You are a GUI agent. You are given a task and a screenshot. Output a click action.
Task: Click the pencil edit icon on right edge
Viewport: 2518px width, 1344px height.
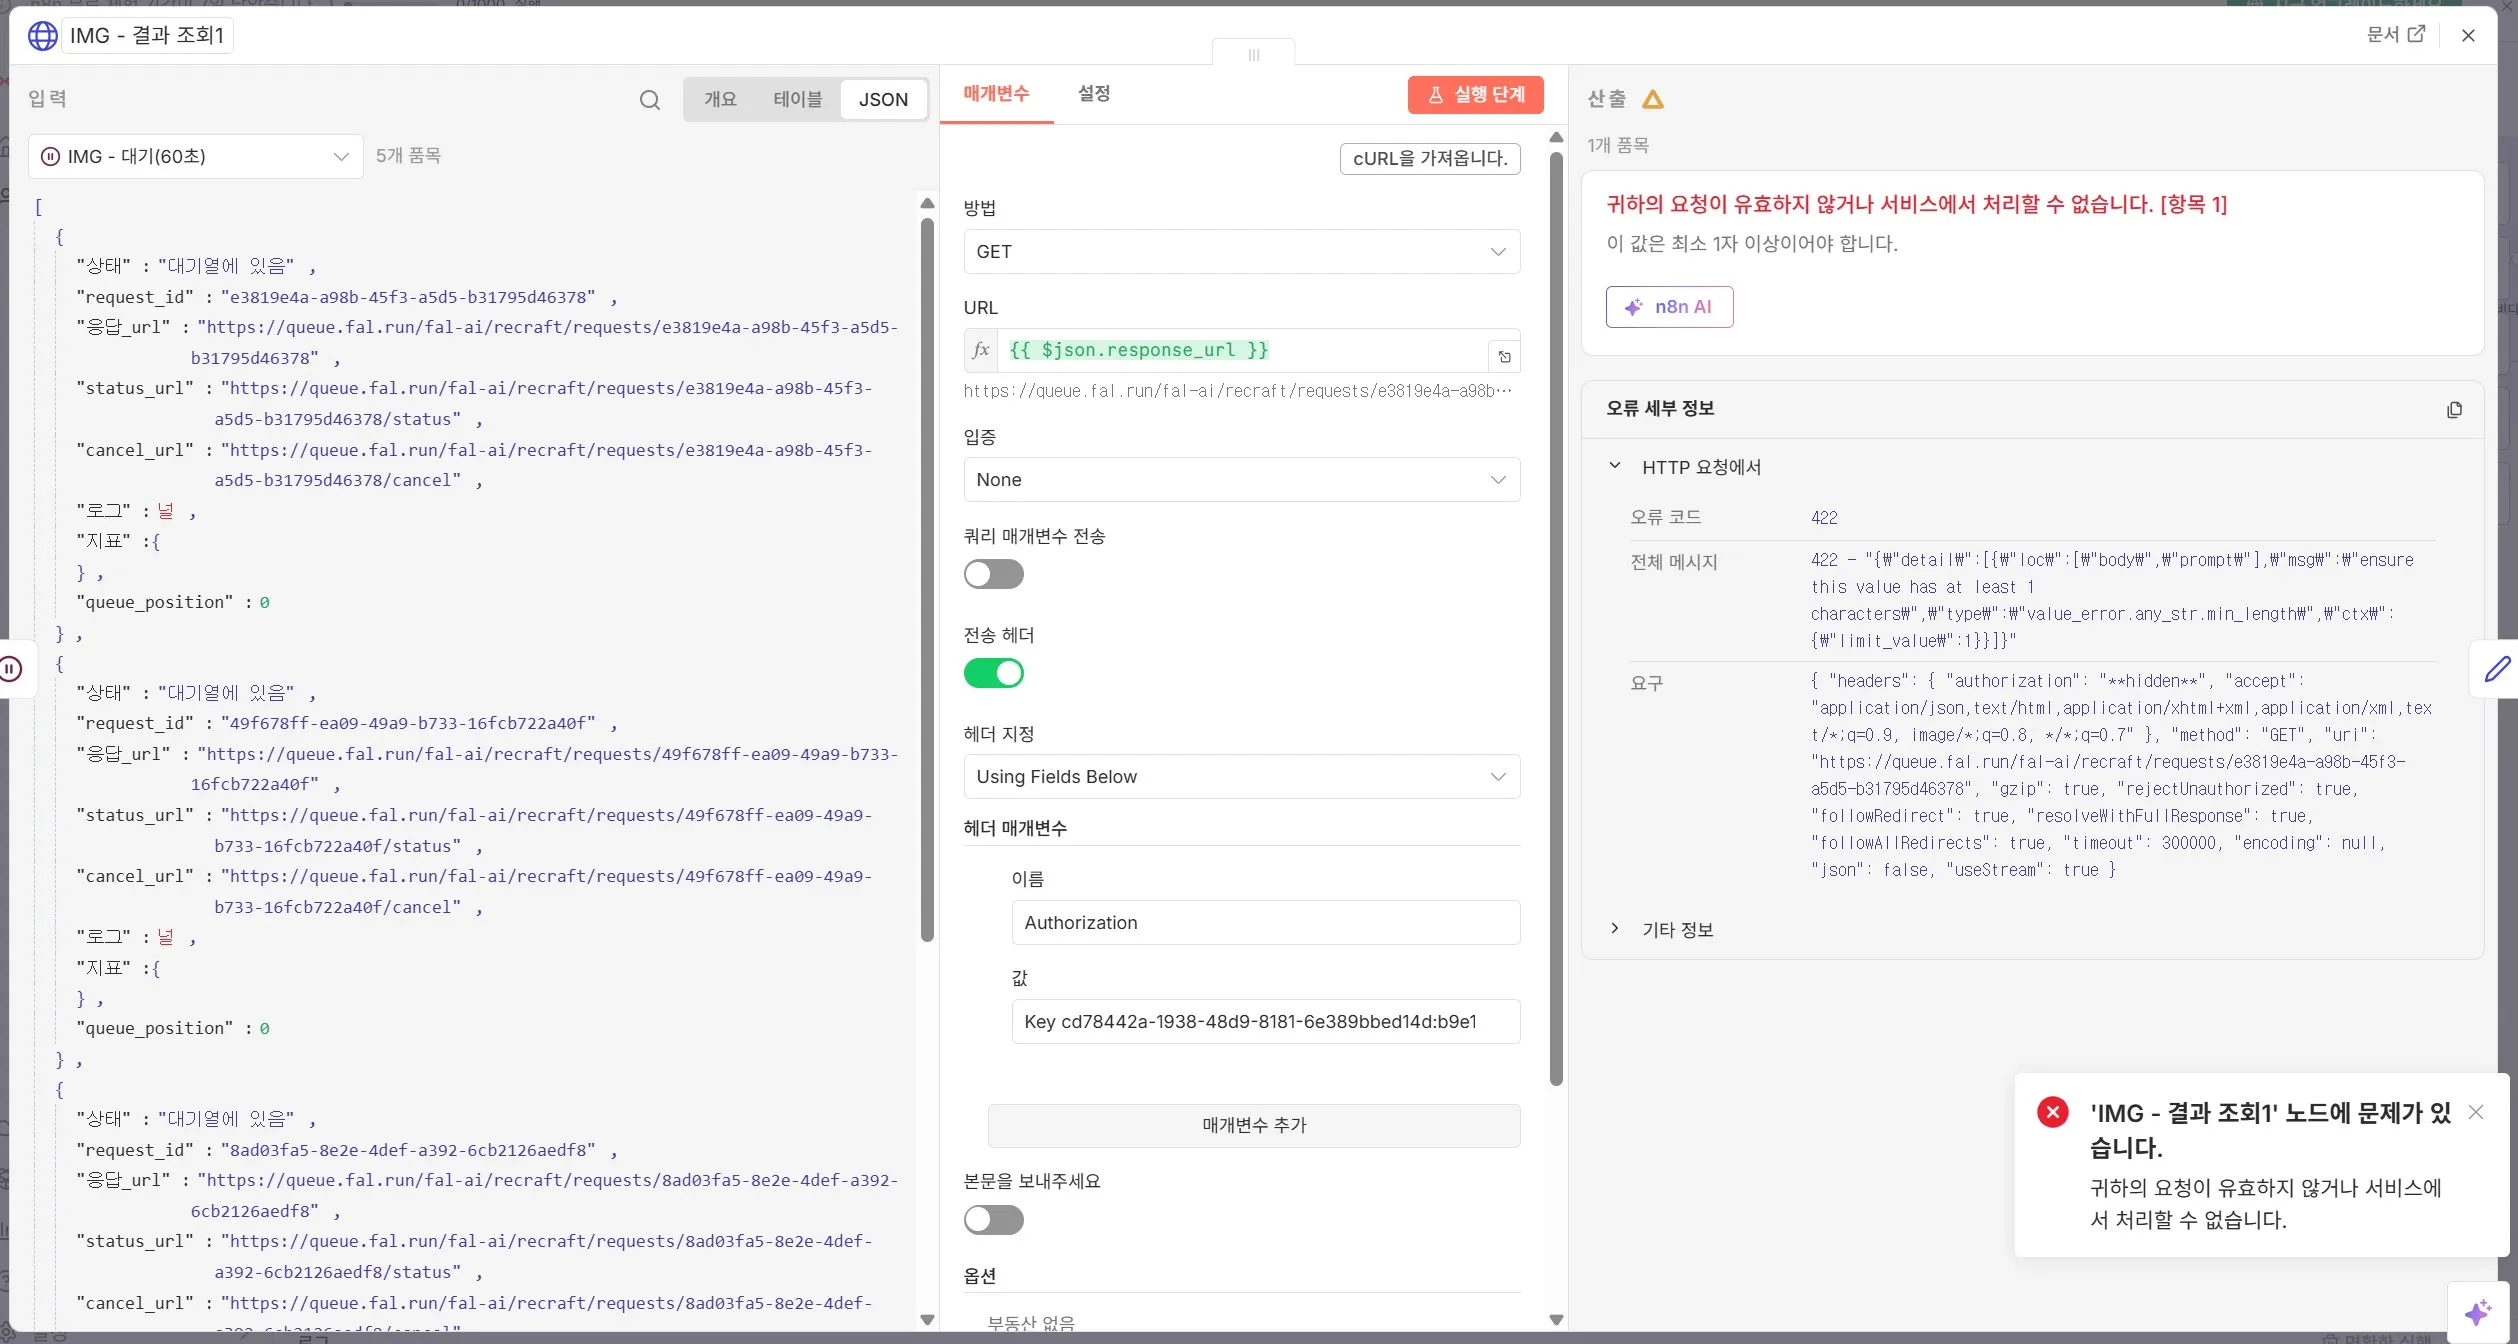(2499, 669)
